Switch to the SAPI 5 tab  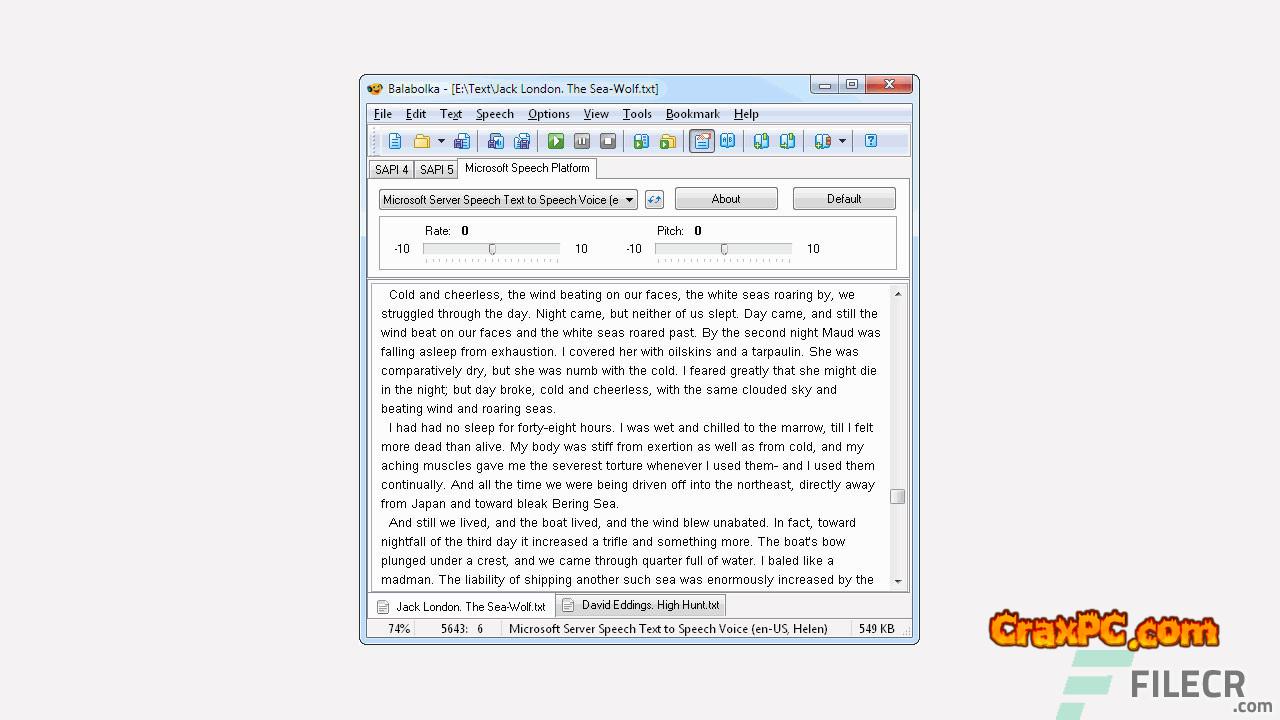[436, 170]
